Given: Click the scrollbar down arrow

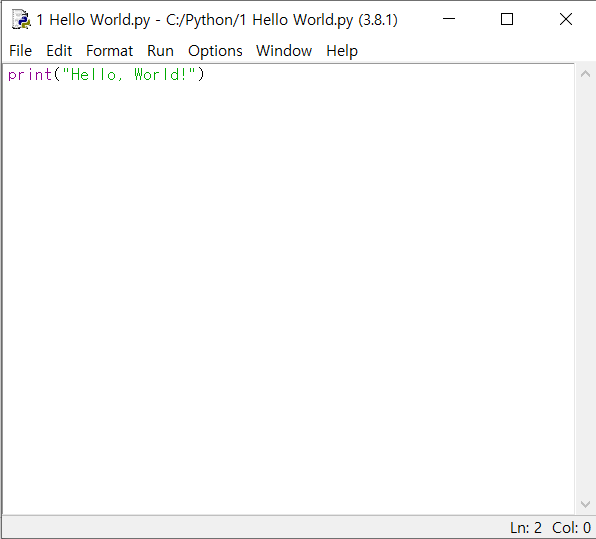Looking at the screenshot, I should [585, 504].
